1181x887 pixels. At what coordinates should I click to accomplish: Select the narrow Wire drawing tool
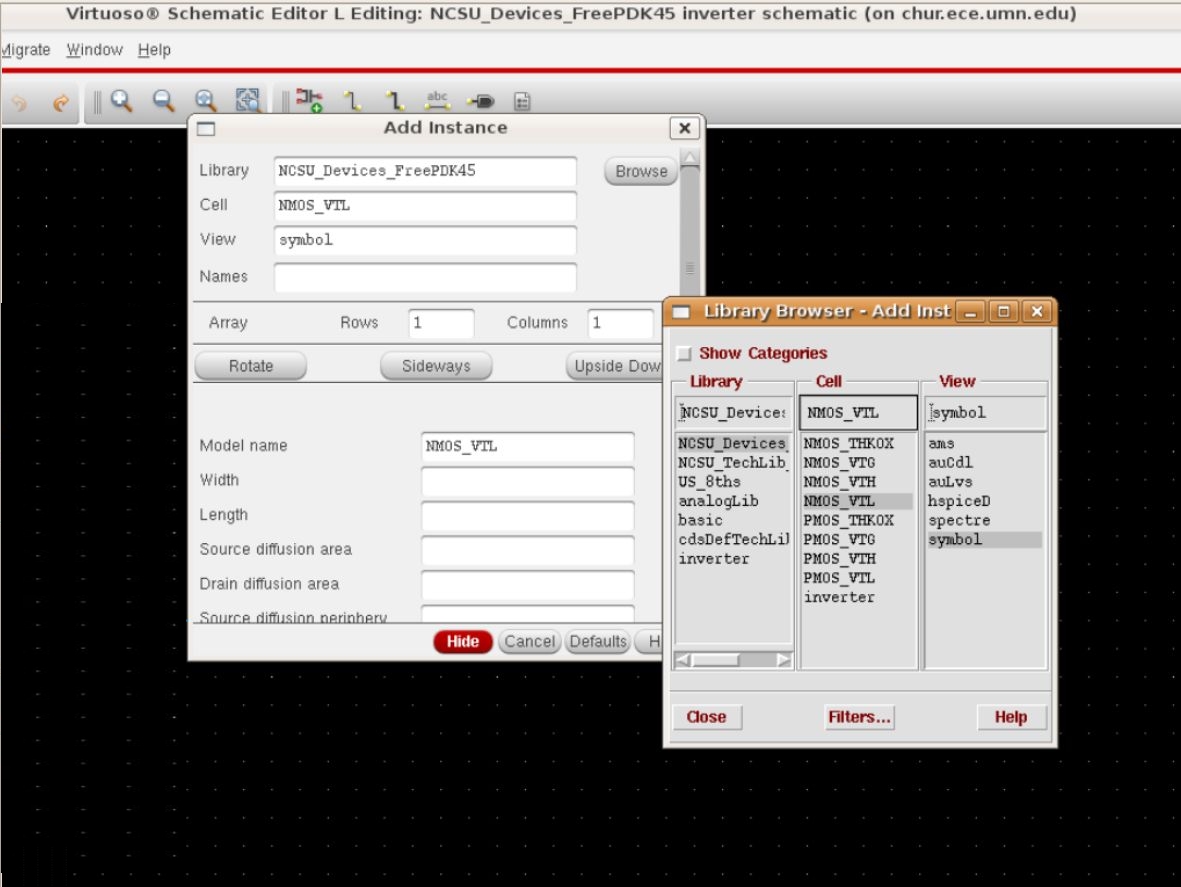point(350,100)
